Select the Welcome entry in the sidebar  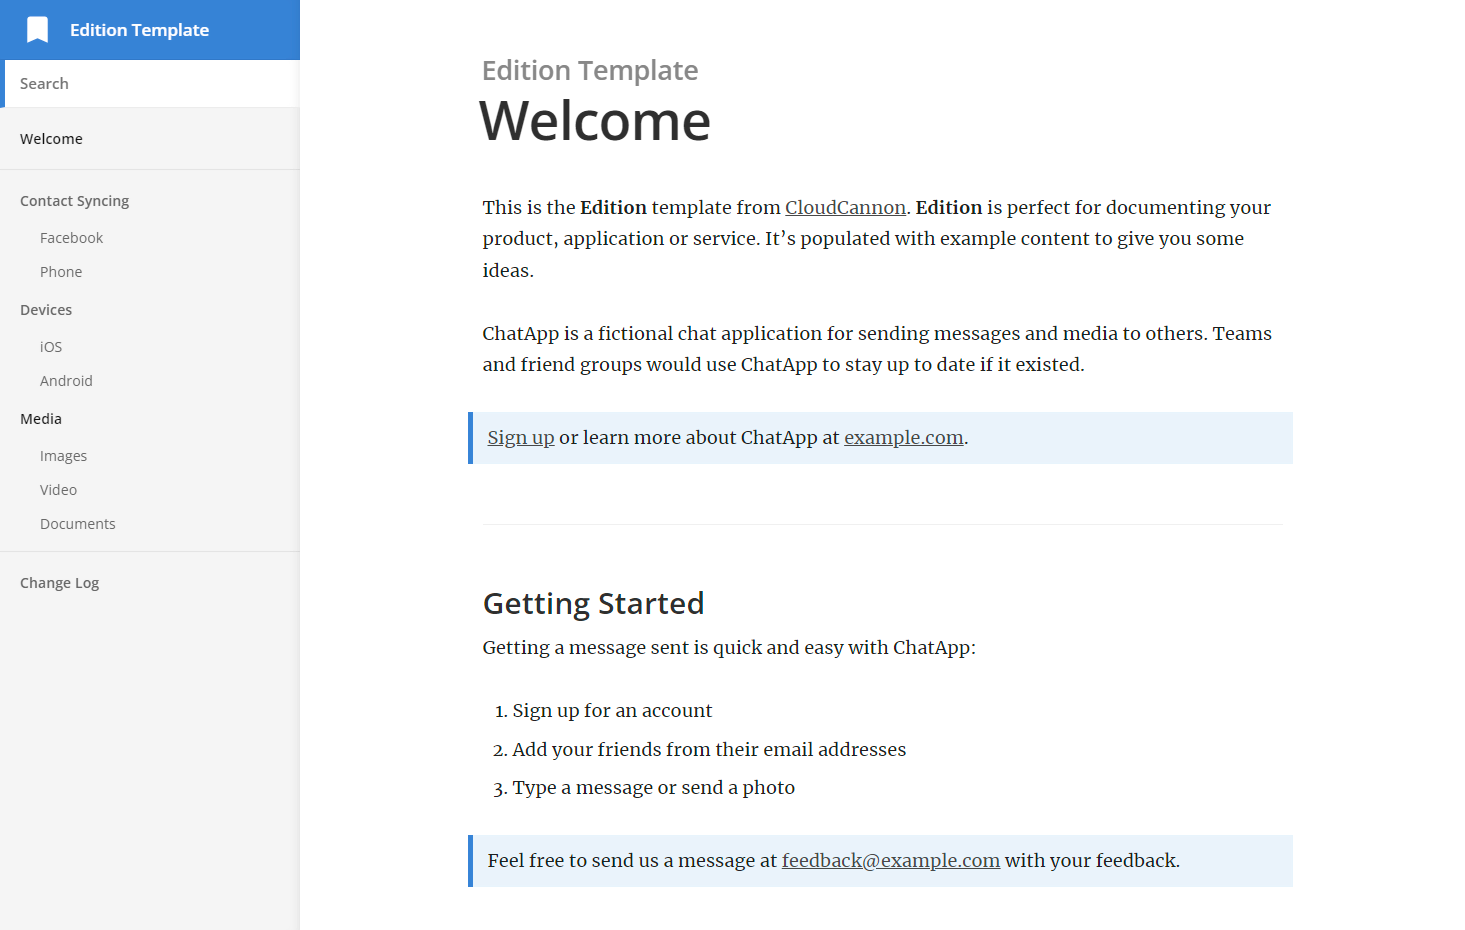[51, 138]
